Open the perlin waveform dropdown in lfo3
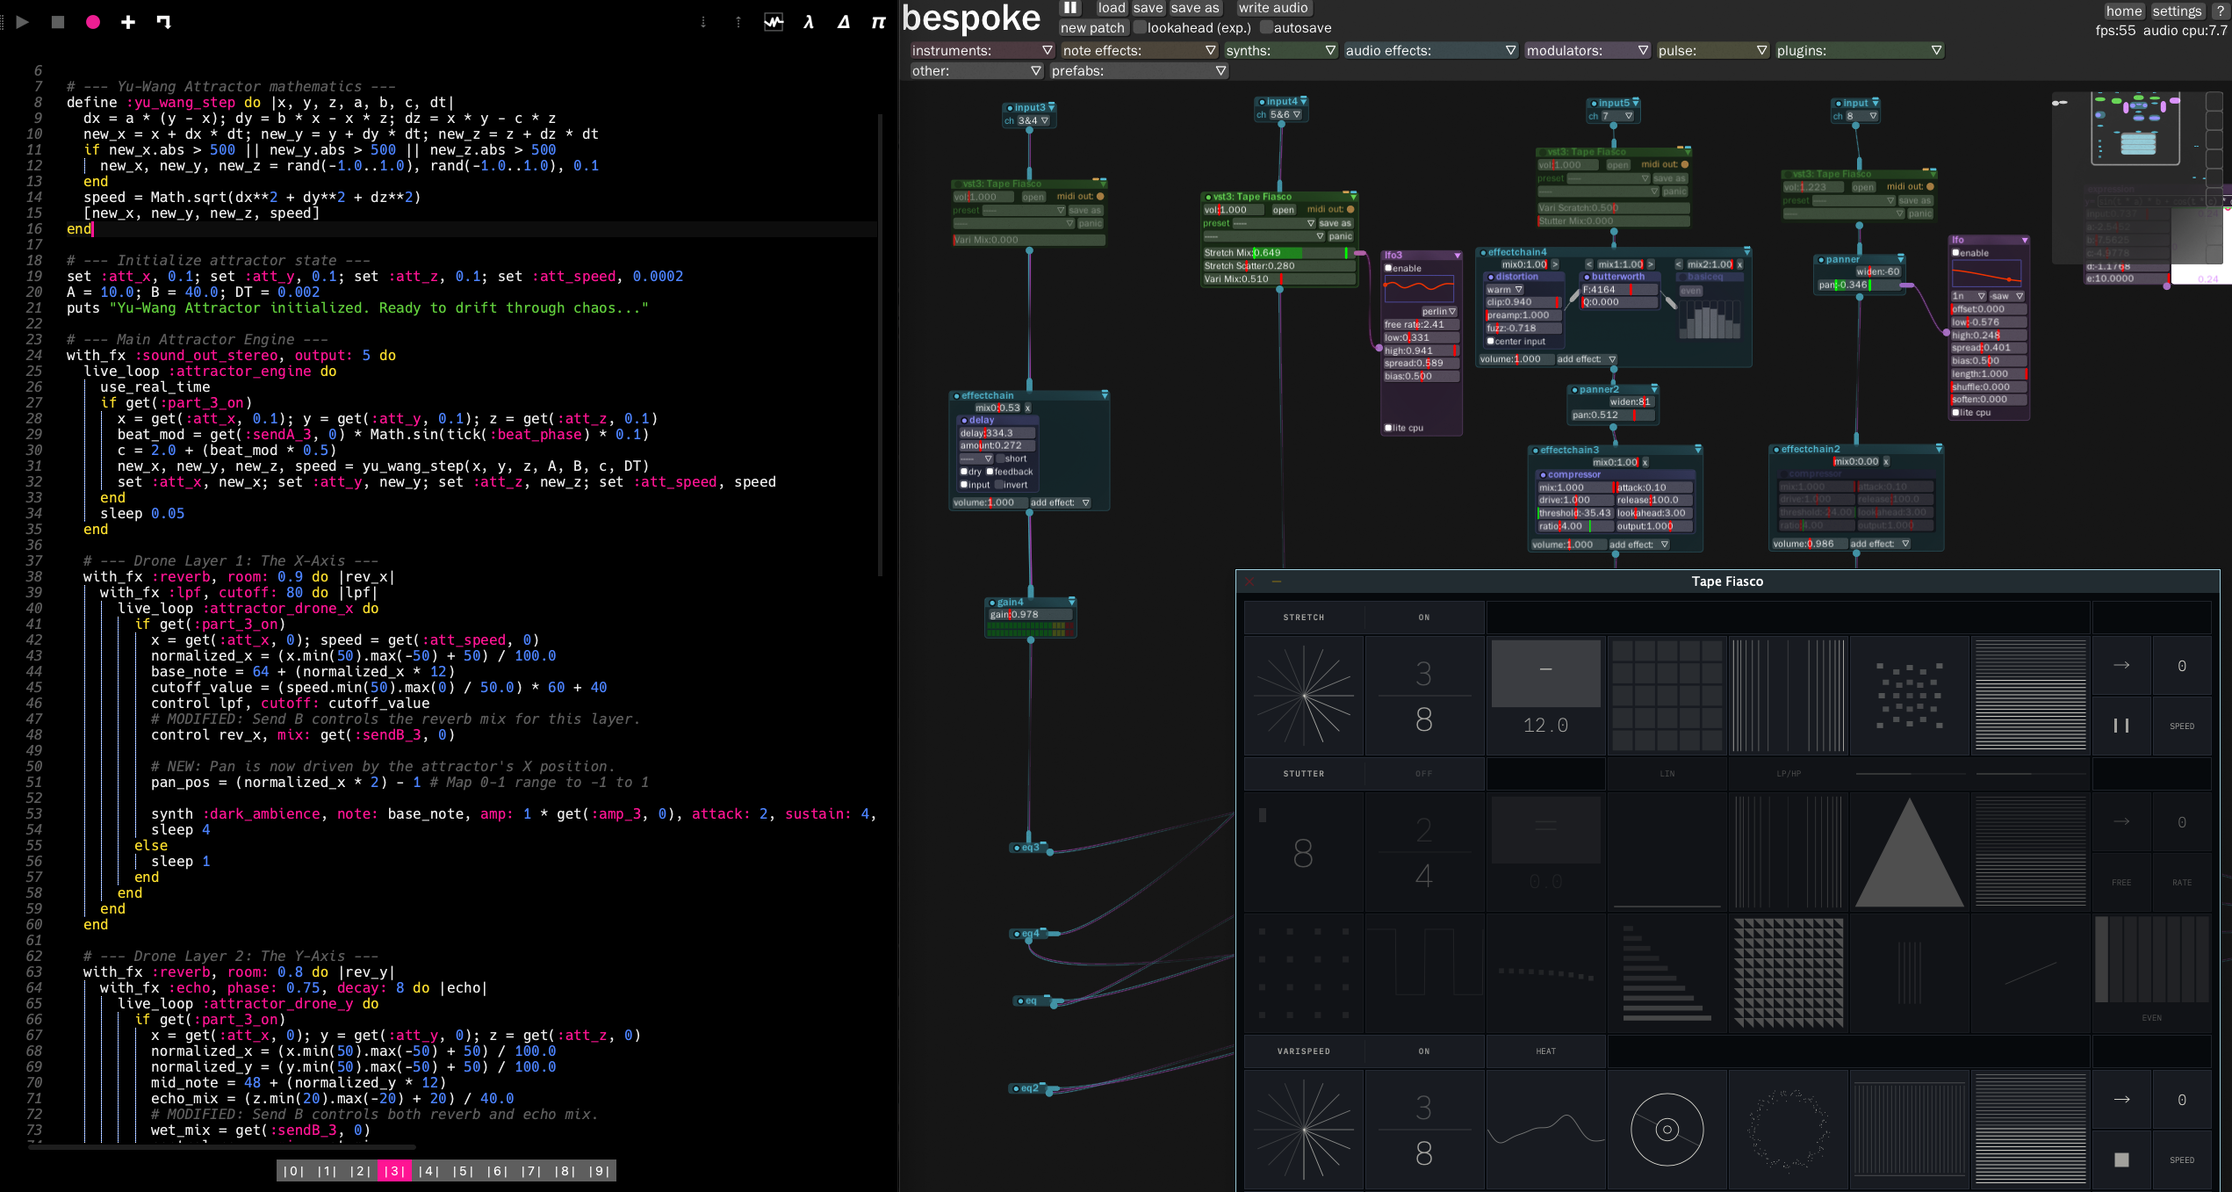Viewport: 2232px width, 1192px height. [x=1439, y=311]
